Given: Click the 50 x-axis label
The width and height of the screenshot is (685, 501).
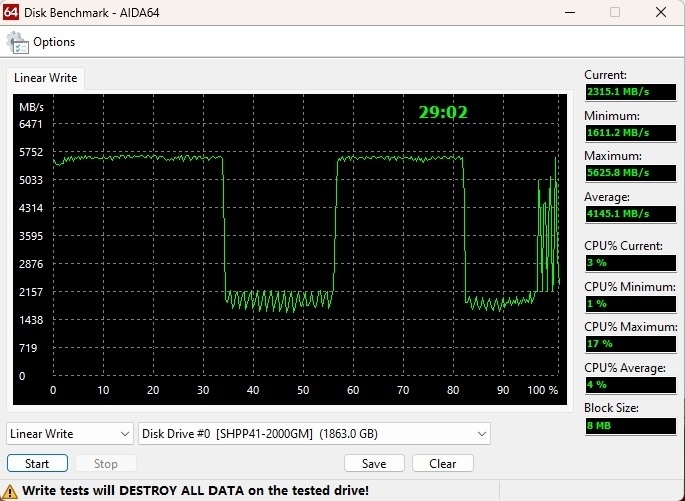Looking at the screenshot, I should pyautogui.click(x=303, y=390).
